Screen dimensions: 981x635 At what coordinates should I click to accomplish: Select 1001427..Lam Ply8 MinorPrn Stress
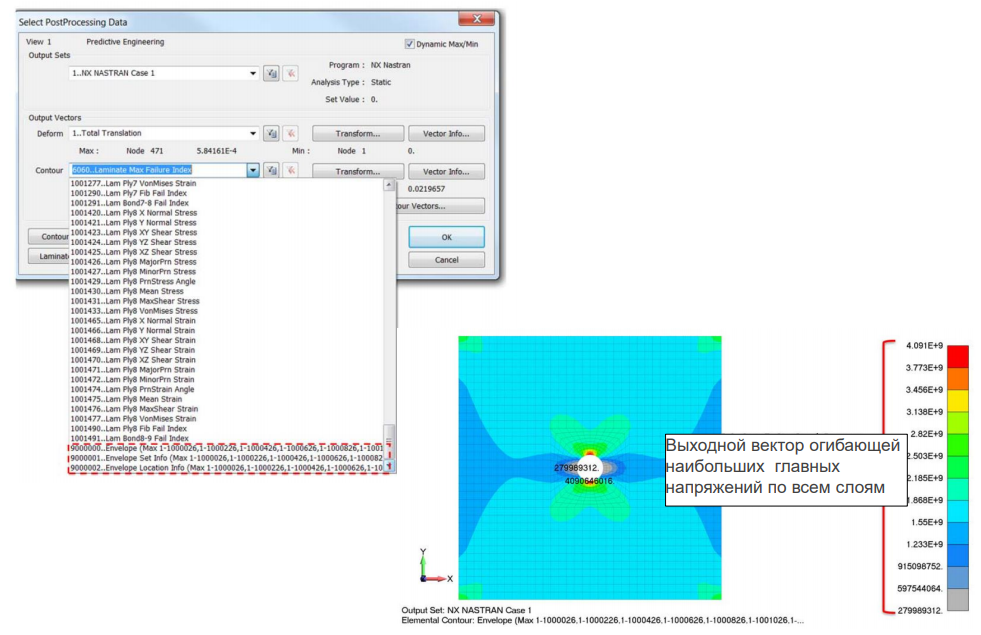coord(133,272)
